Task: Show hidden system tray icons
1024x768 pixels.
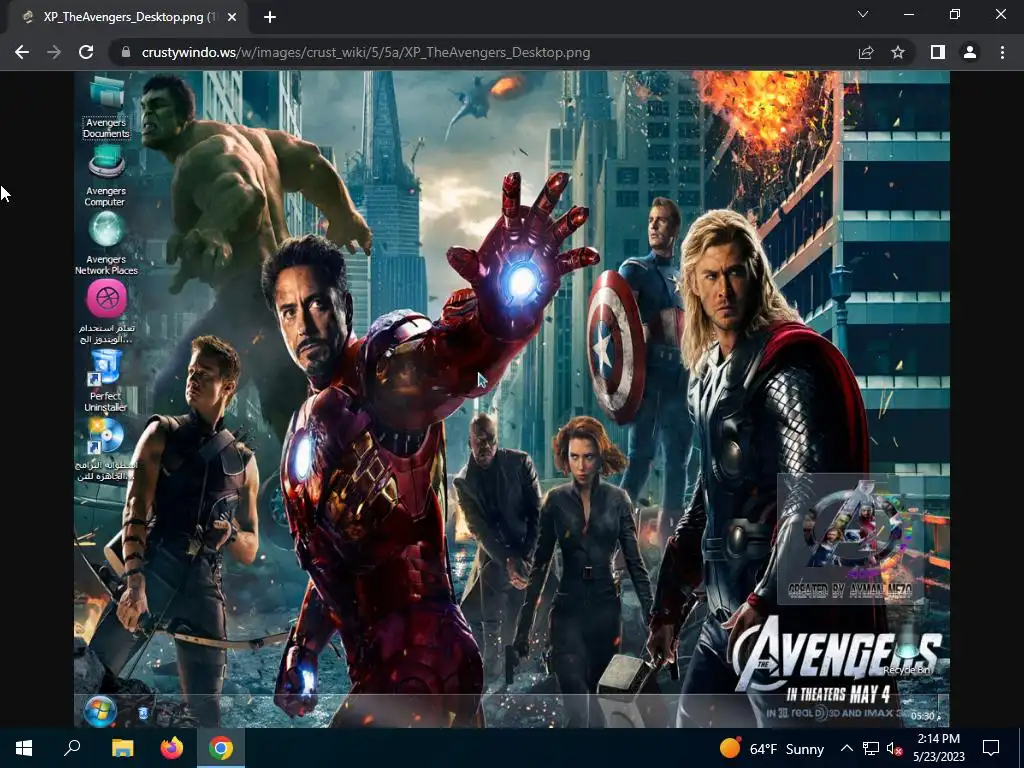Action: [846, 748]
